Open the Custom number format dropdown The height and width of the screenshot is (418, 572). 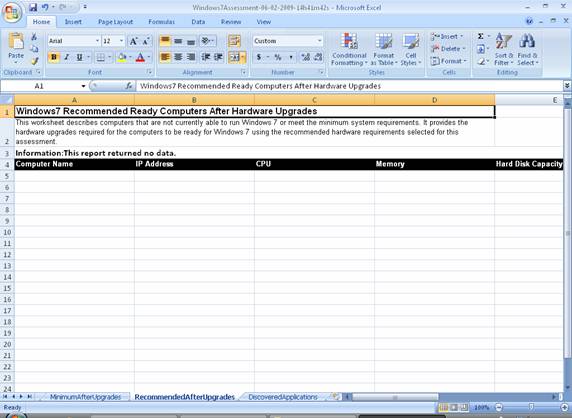point(320,41)
